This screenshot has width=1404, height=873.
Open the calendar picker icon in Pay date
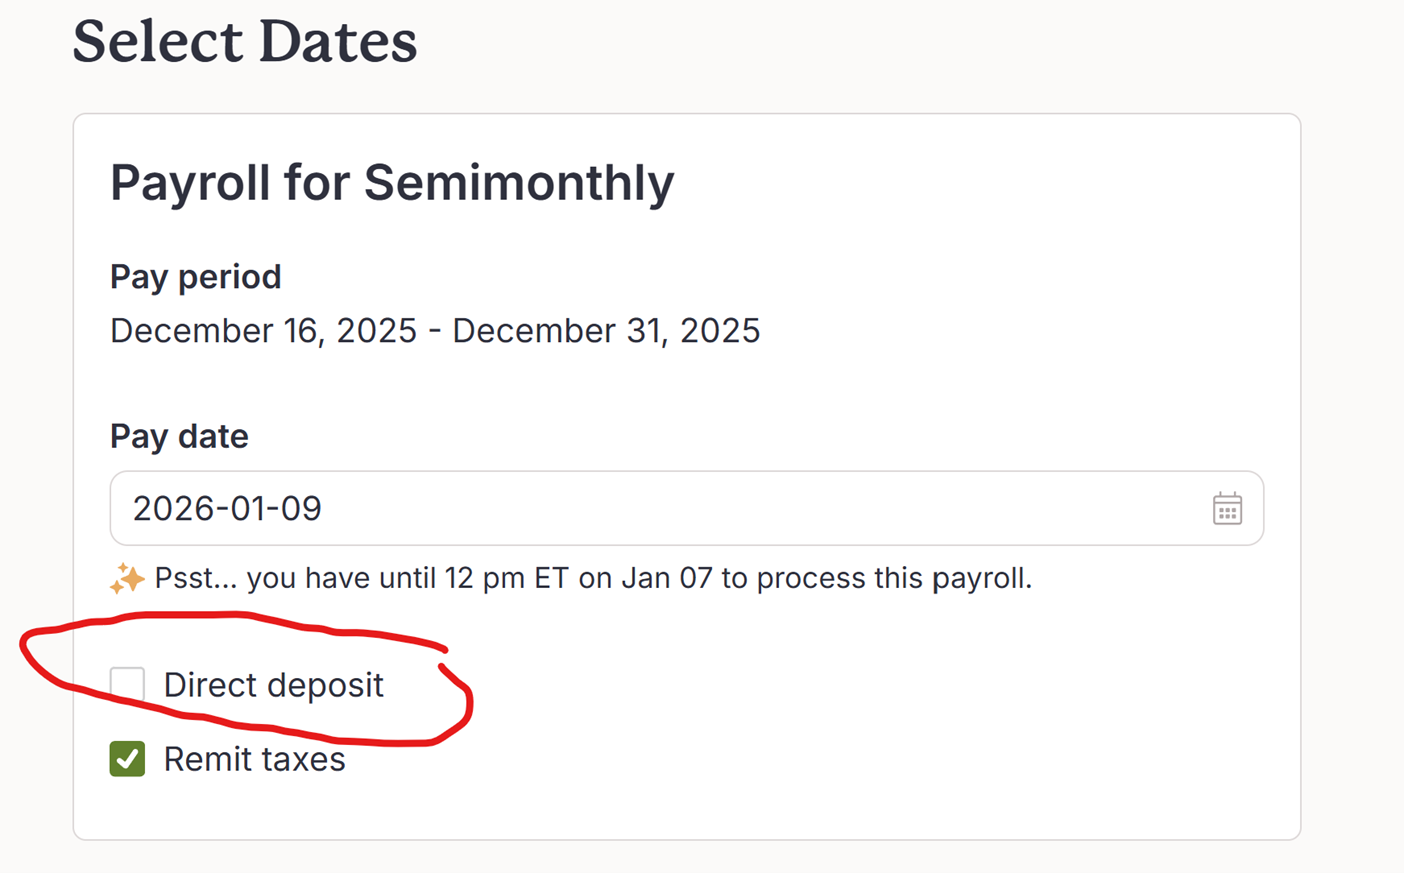[x=1227, y=509]
